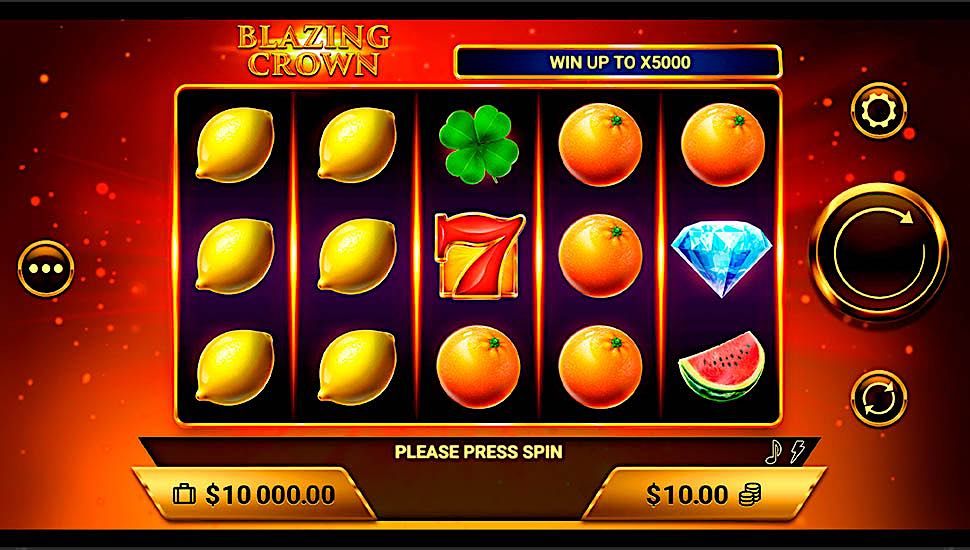This screenshot has width=970, height=550.
Task: Click the orange at bottom of third reel
Action: pos(478,367)
